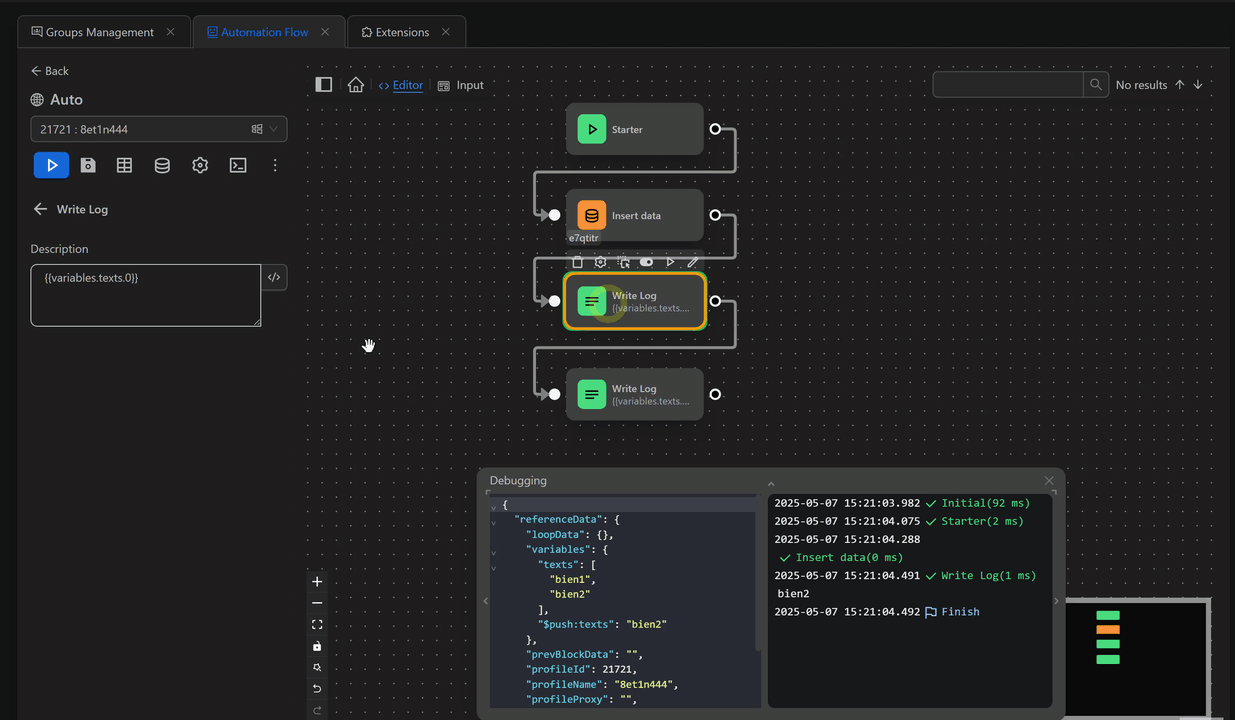Go back using the Back button
Screen dimensions: 1235x720
[x=49, y=70]
